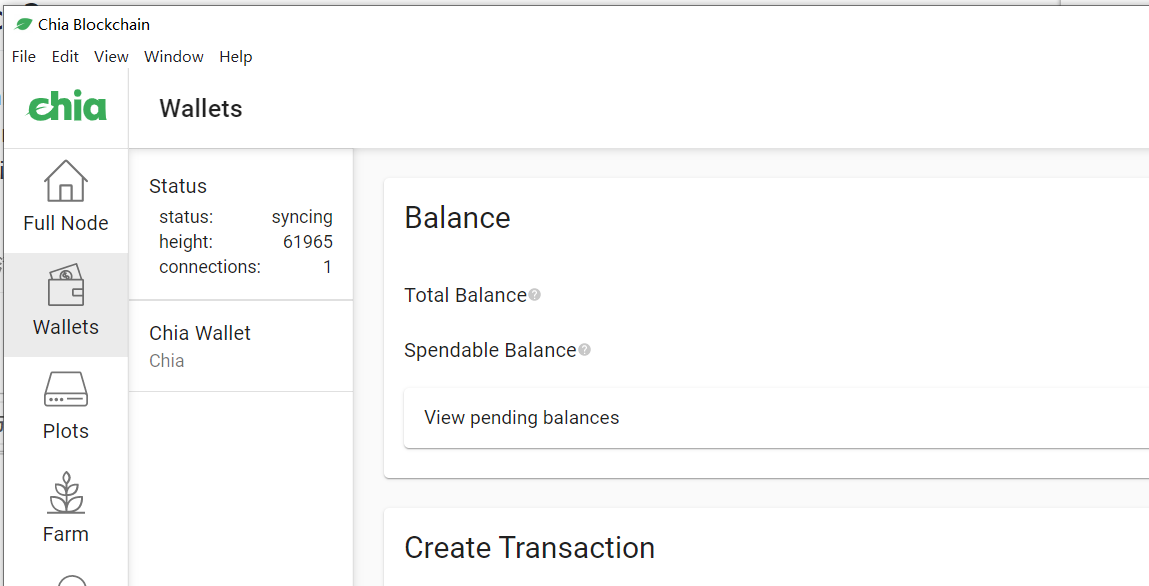Open the Window menu

(x=174, y=57)
